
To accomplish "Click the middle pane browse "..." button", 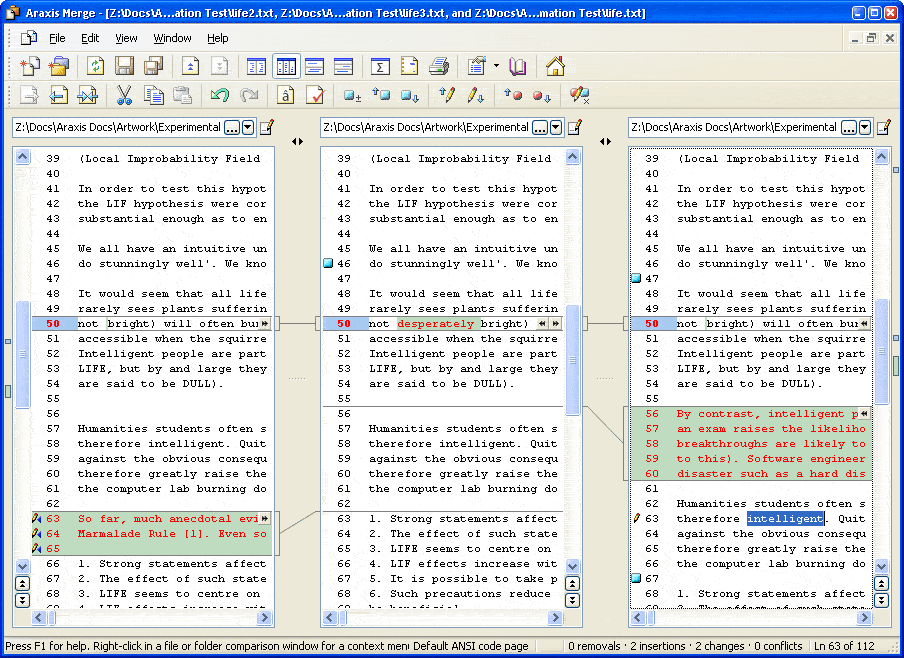I will (540, 128).
